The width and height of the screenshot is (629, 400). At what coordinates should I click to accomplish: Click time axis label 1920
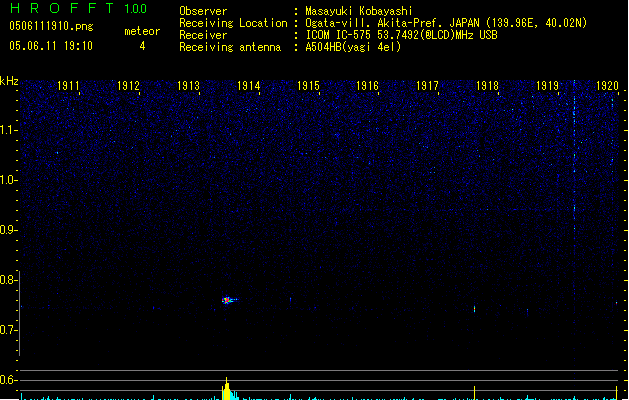(607, 86)
